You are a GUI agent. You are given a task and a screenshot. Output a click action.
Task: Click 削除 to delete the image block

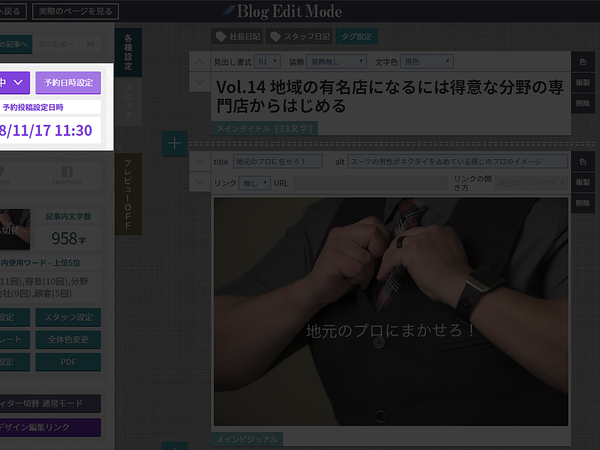point(583,203)
